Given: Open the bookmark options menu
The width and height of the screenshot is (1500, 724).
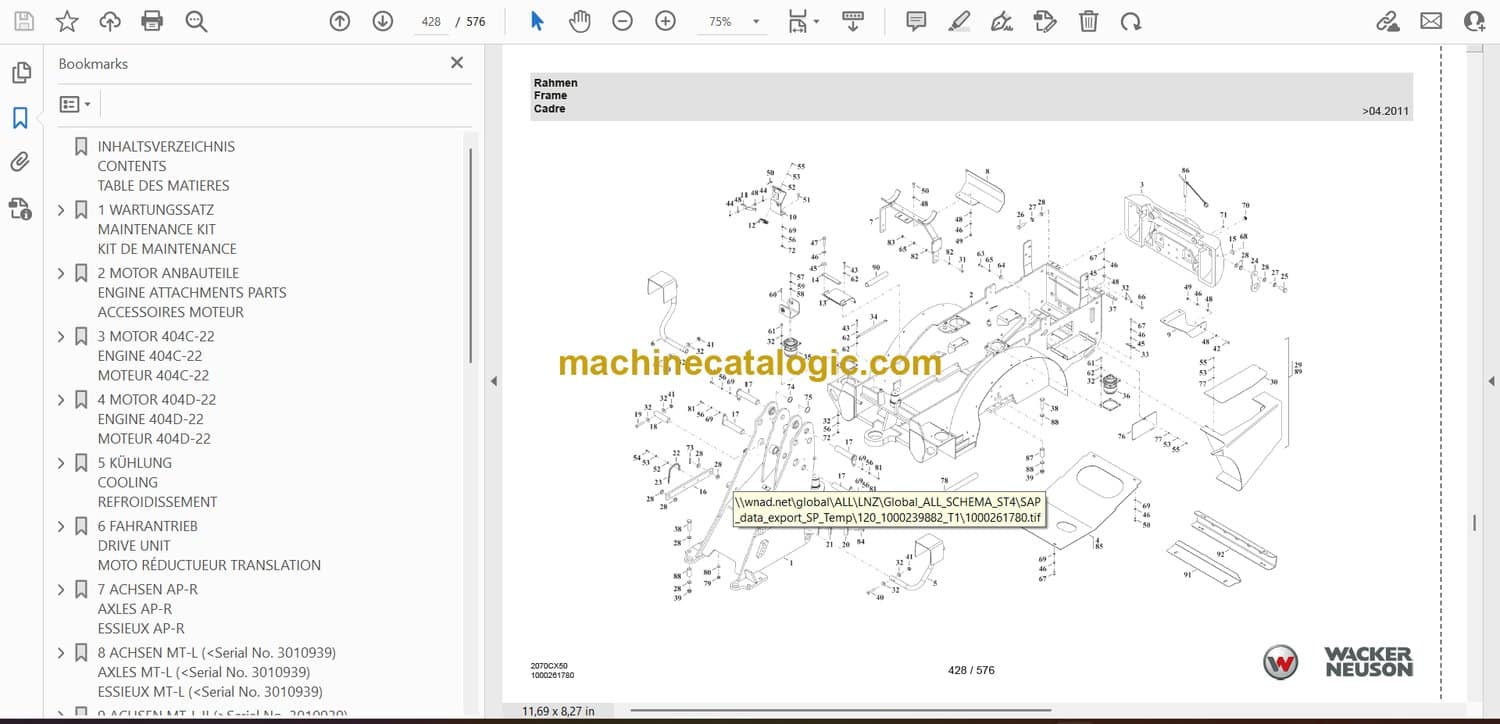Looking at the screenshot, I should point(75,104).
